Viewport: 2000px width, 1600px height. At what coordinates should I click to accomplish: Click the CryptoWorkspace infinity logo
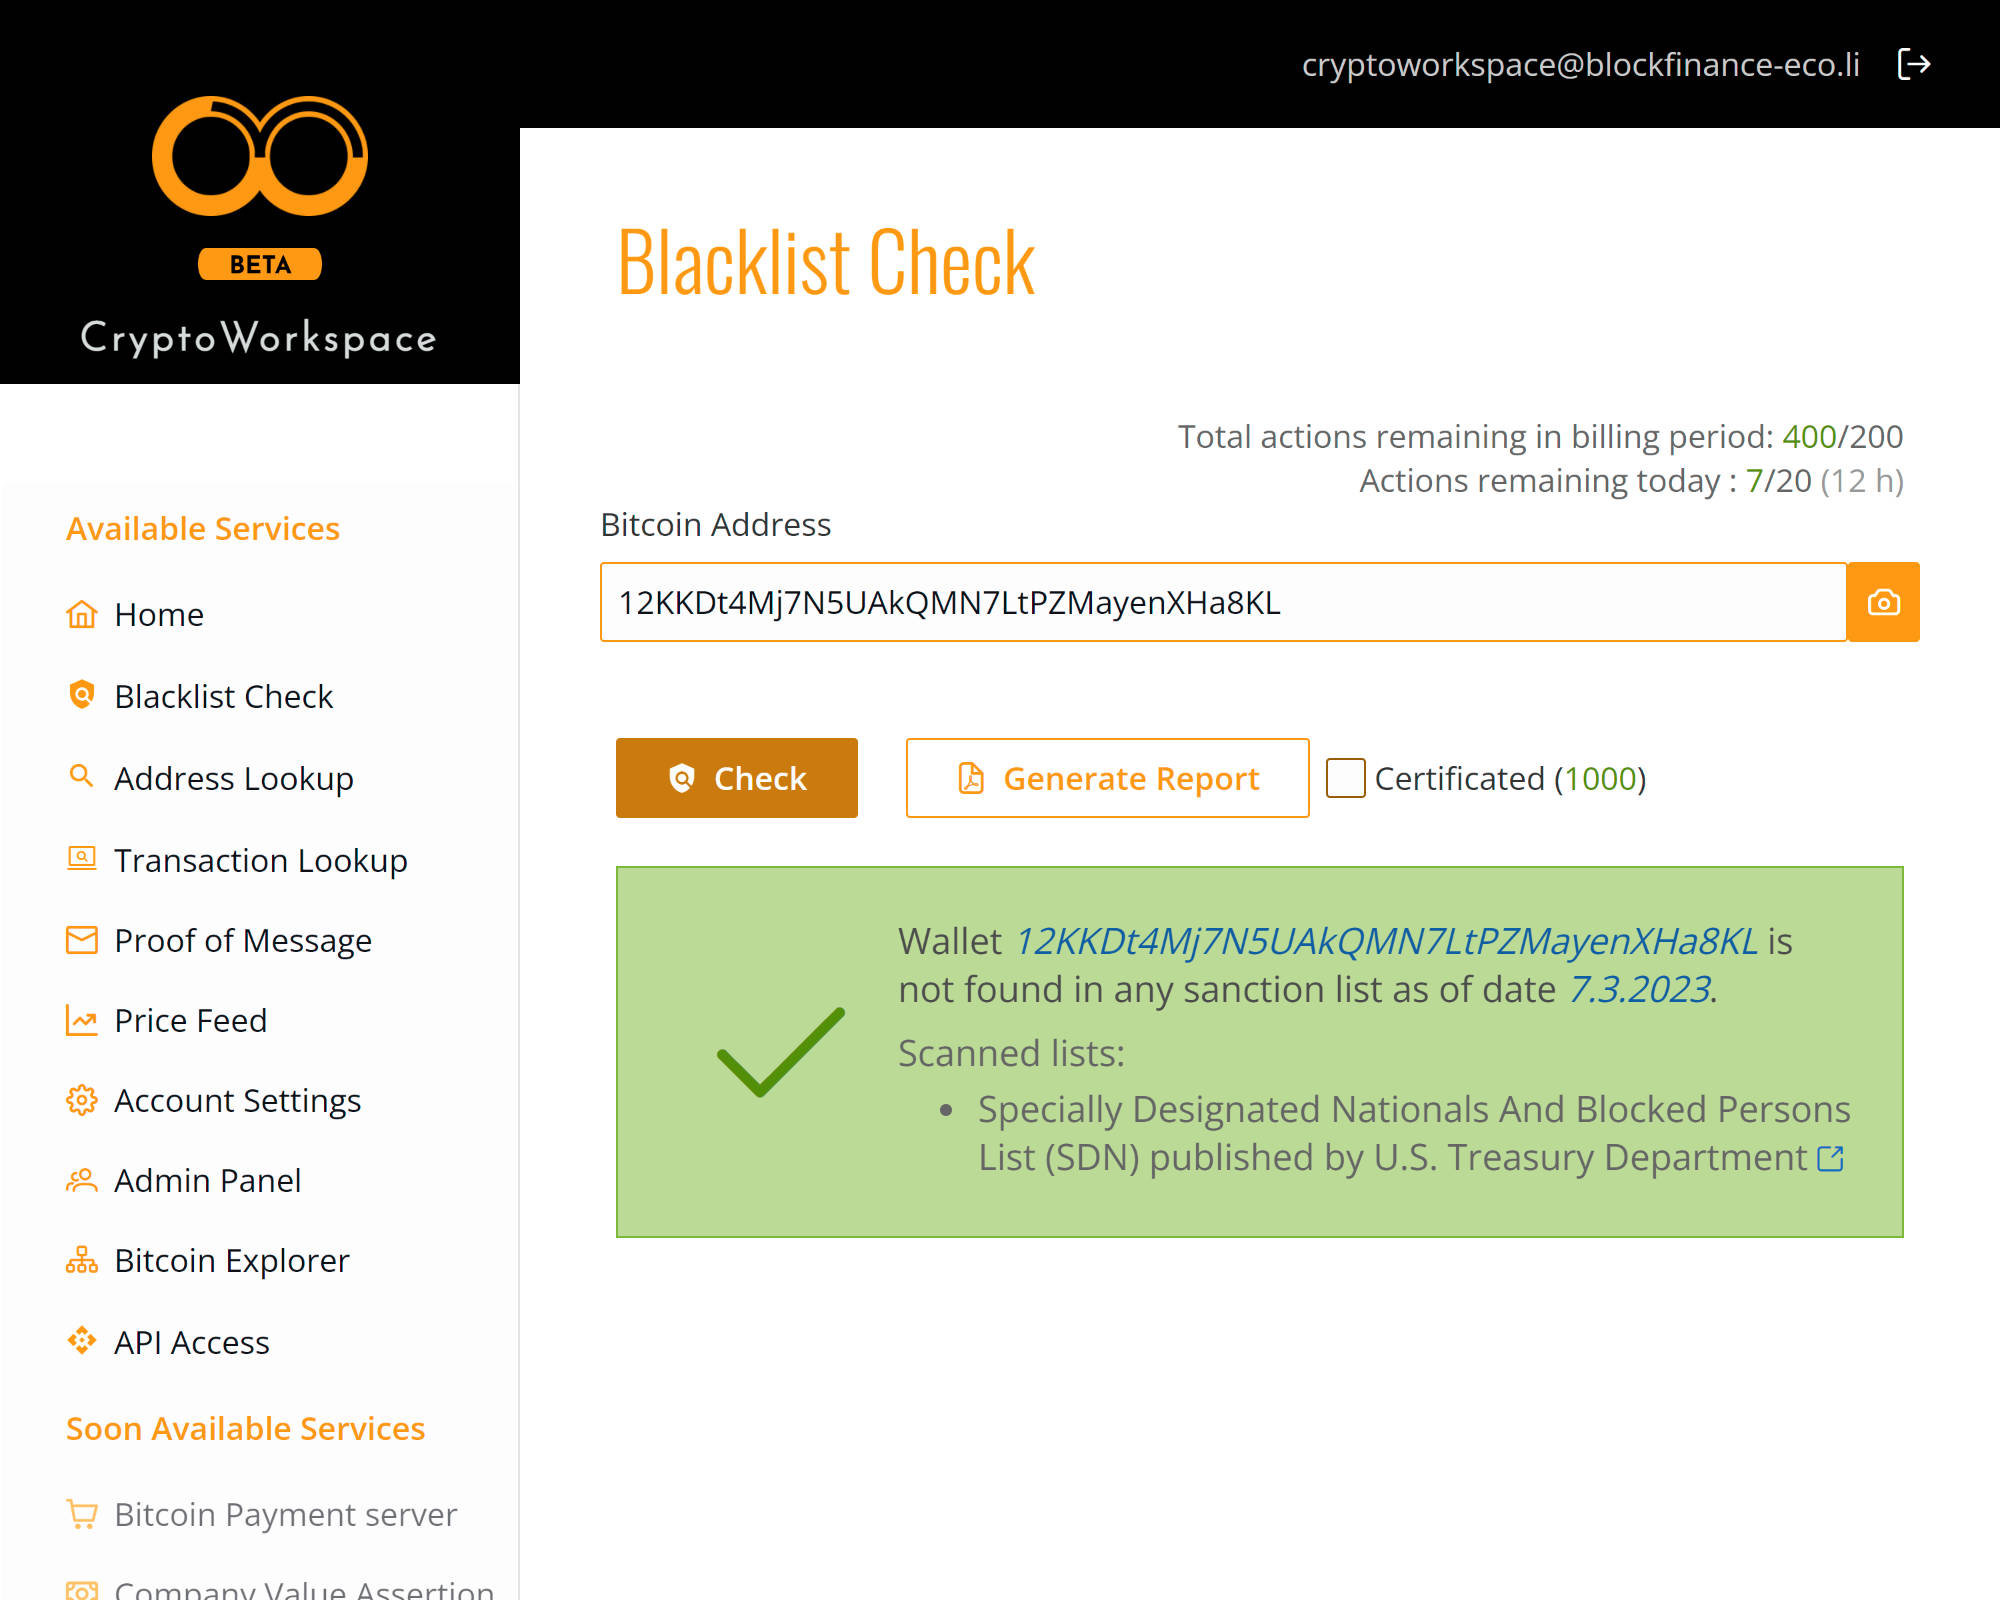click(x=260, y=156)
